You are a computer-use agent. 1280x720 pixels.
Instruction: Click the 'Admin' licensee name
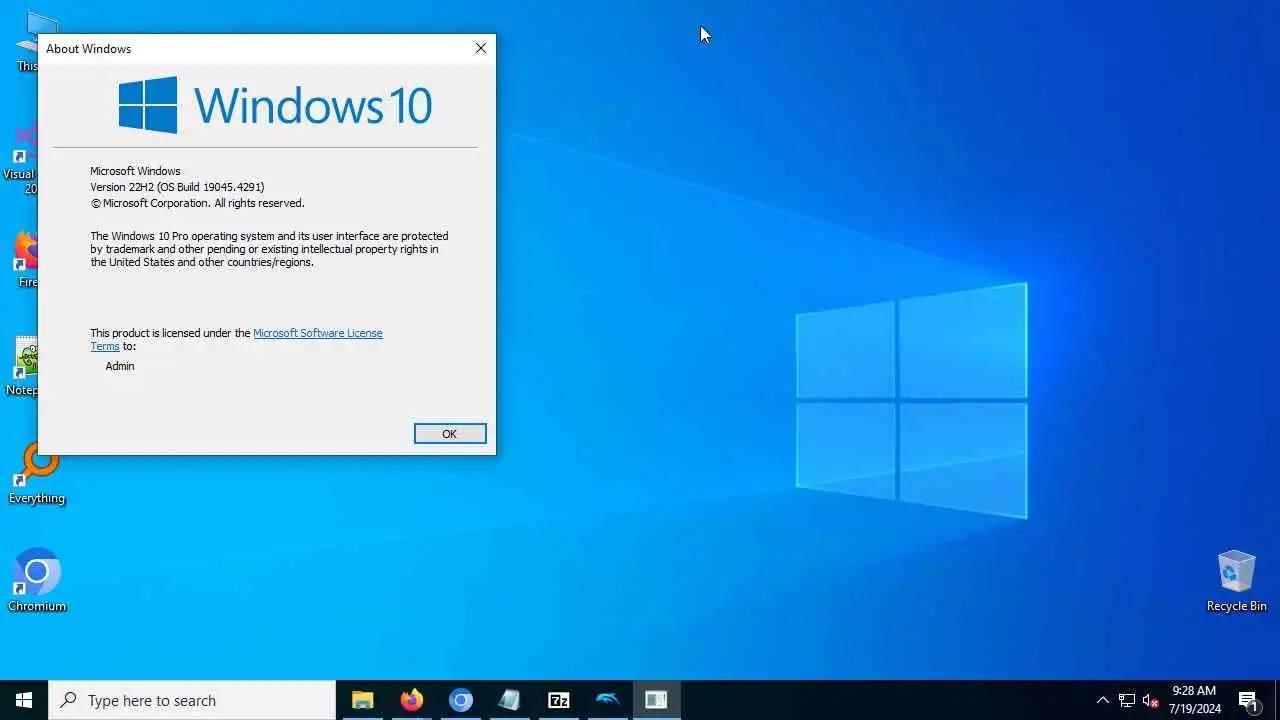click(x=120, y=366)
